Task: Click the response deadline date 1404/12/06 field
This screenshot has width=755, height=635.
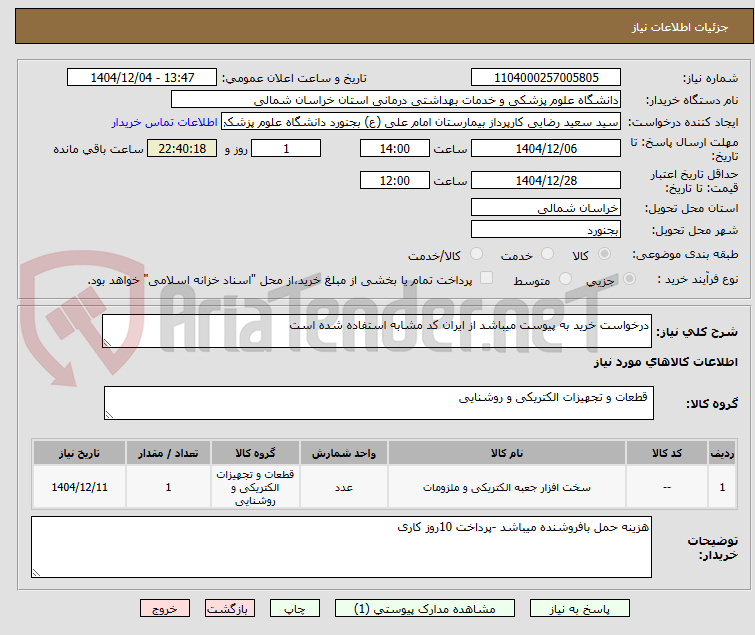Action: pyautogui.click(x=546, y=148)
